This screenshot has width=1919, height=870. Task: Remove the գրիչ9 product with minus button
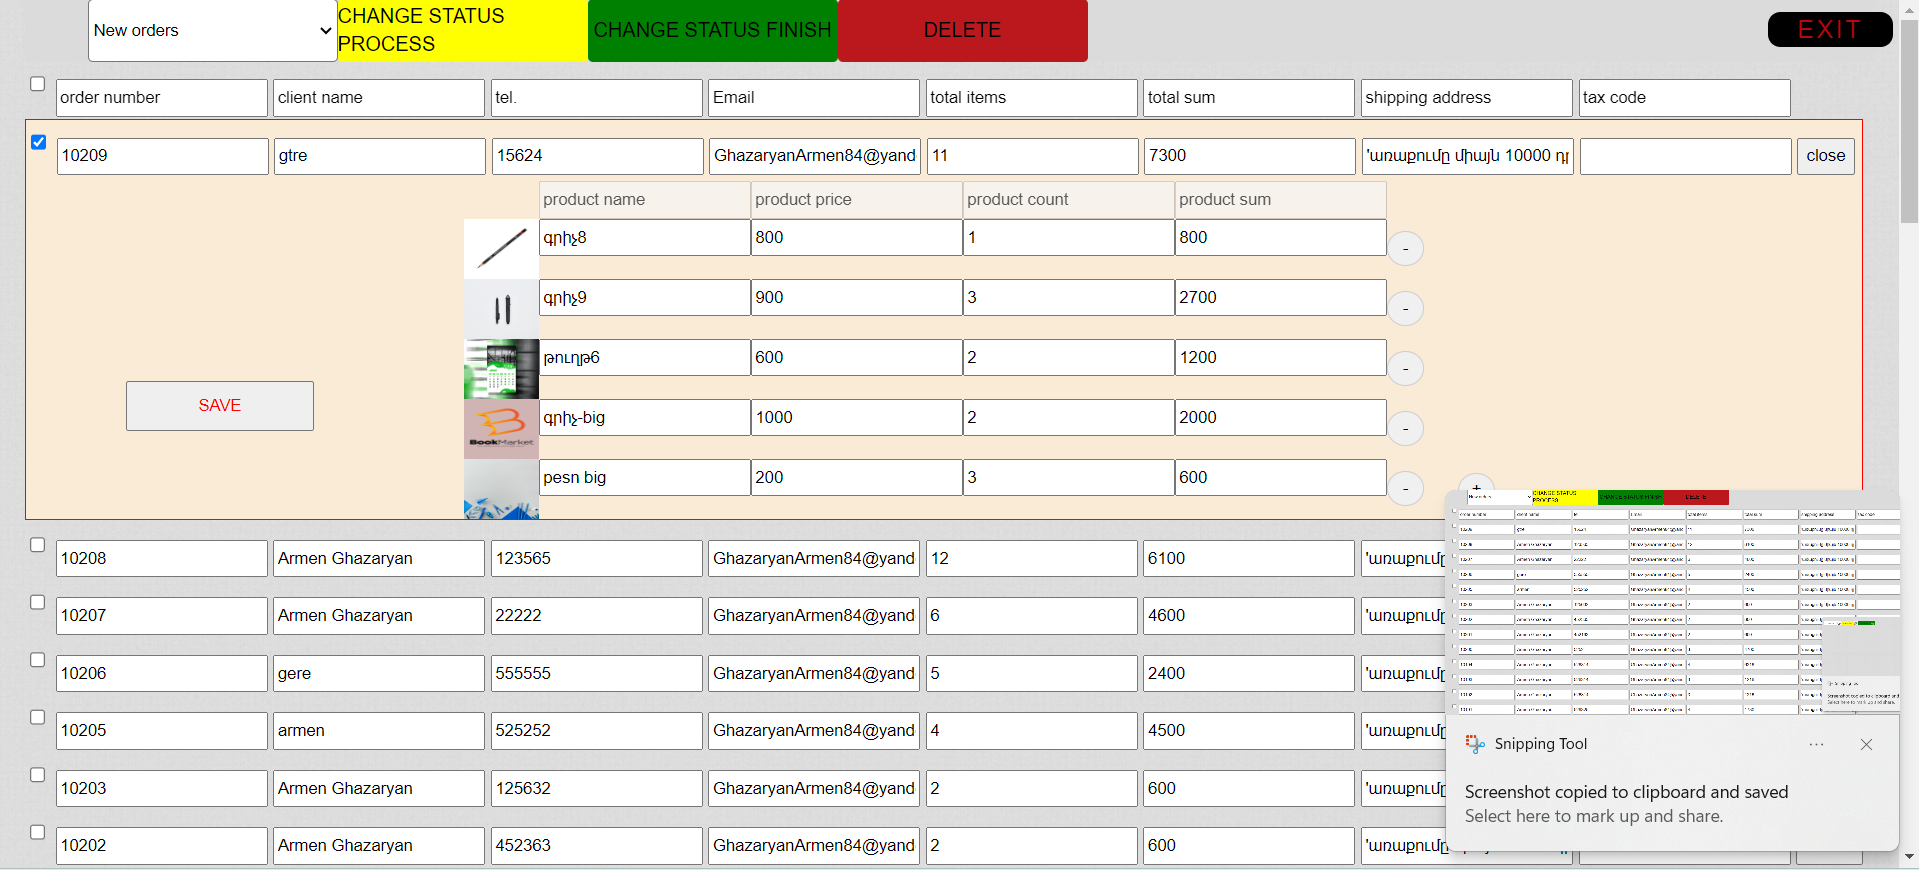pyautogui.click(x=1405, y=308)
